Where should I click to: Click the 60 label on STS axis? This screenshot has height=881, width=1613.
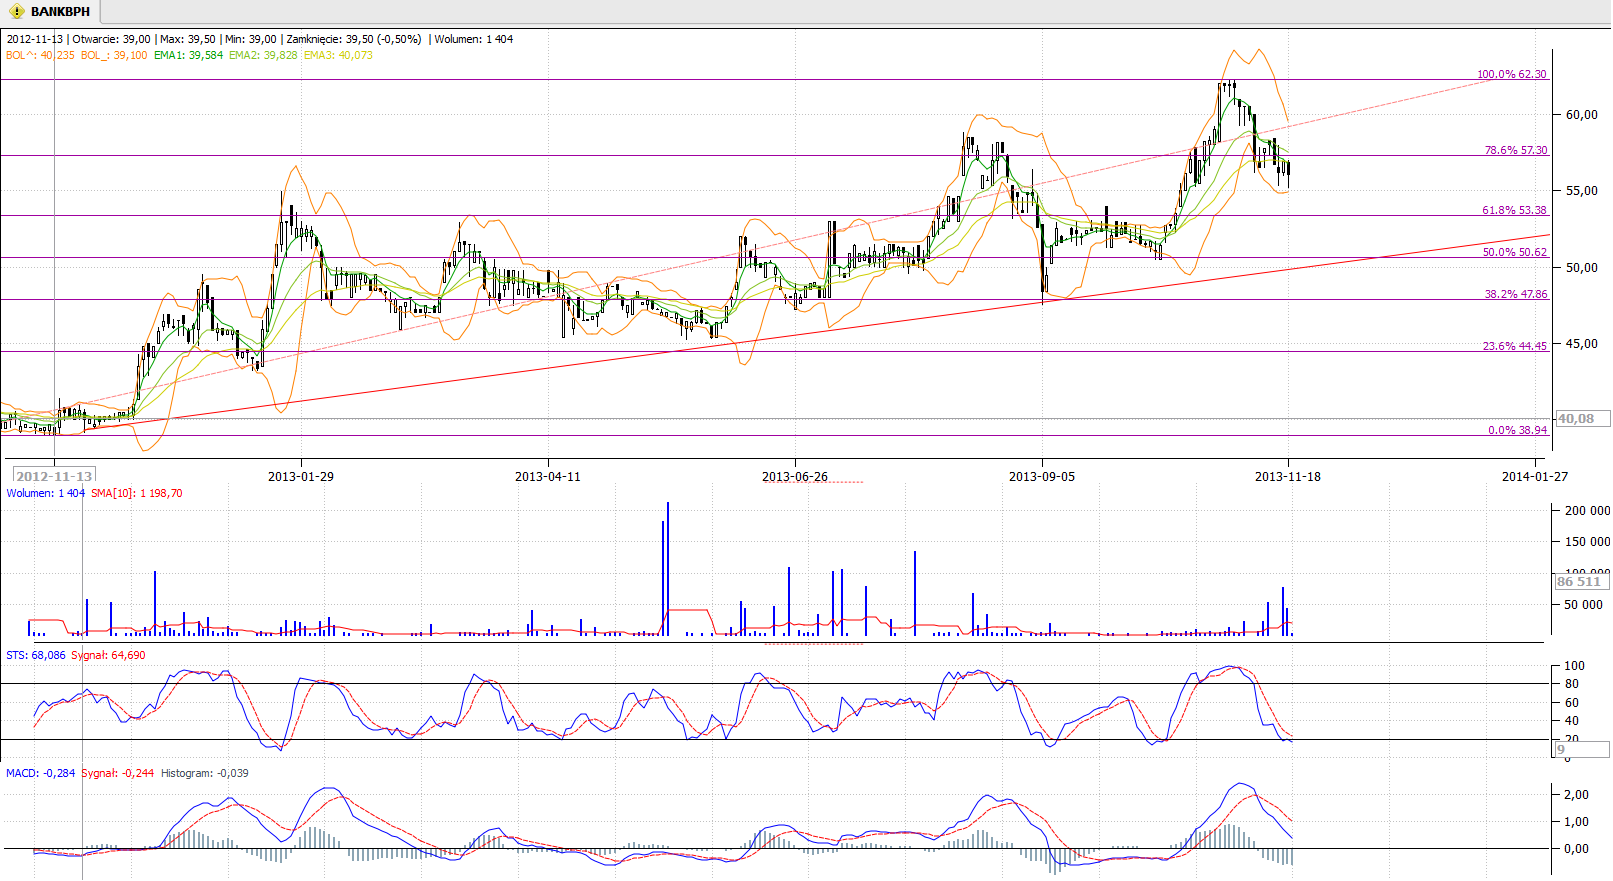tap(1572, 703)
